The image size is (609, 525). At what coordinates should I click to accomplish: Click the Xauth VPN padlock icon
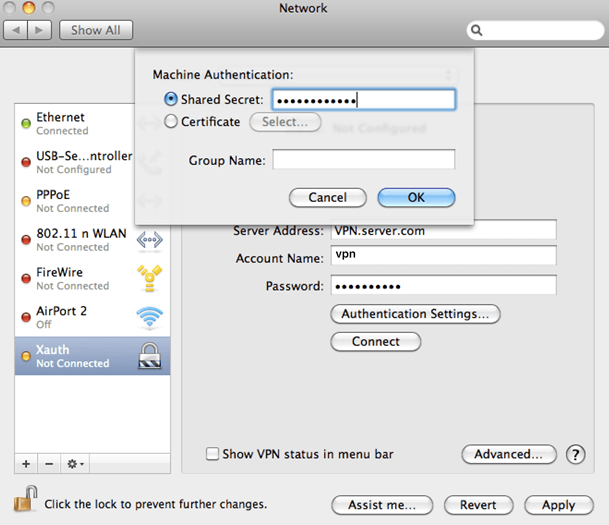[150, 356]
